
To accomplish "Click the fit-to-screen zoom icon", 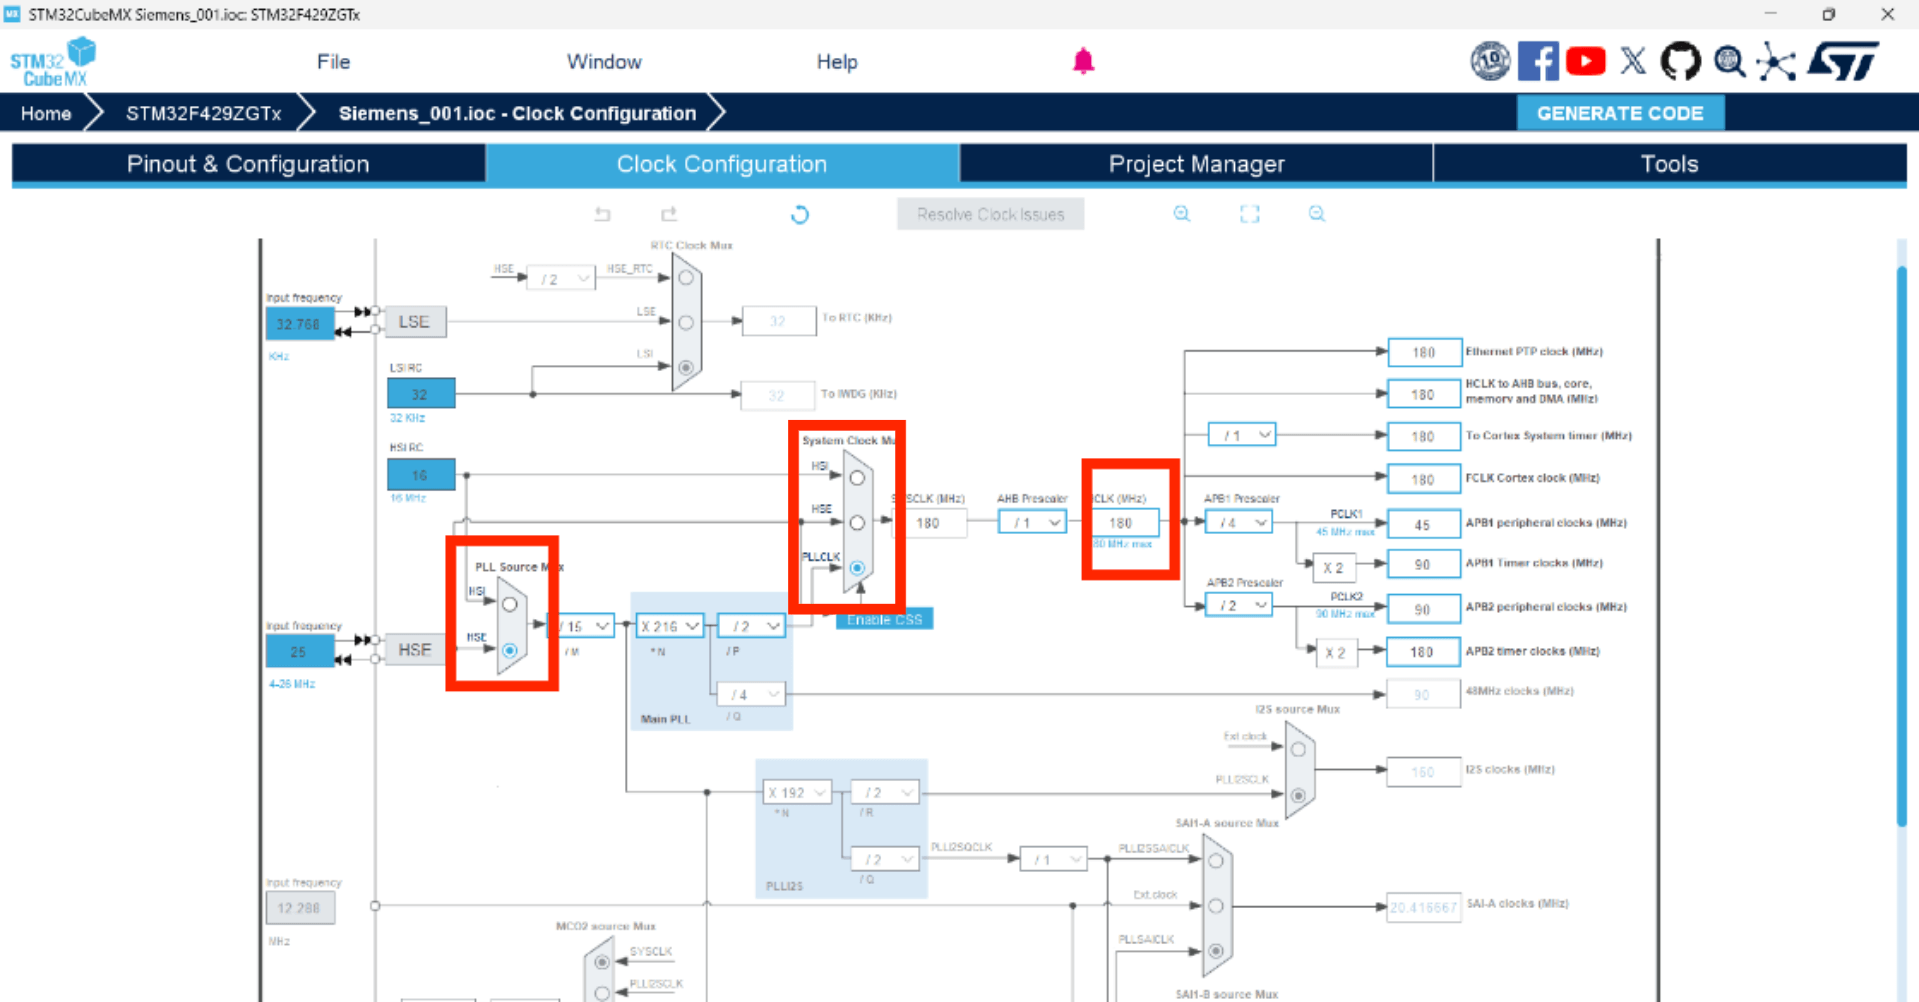I will 1250,214.
